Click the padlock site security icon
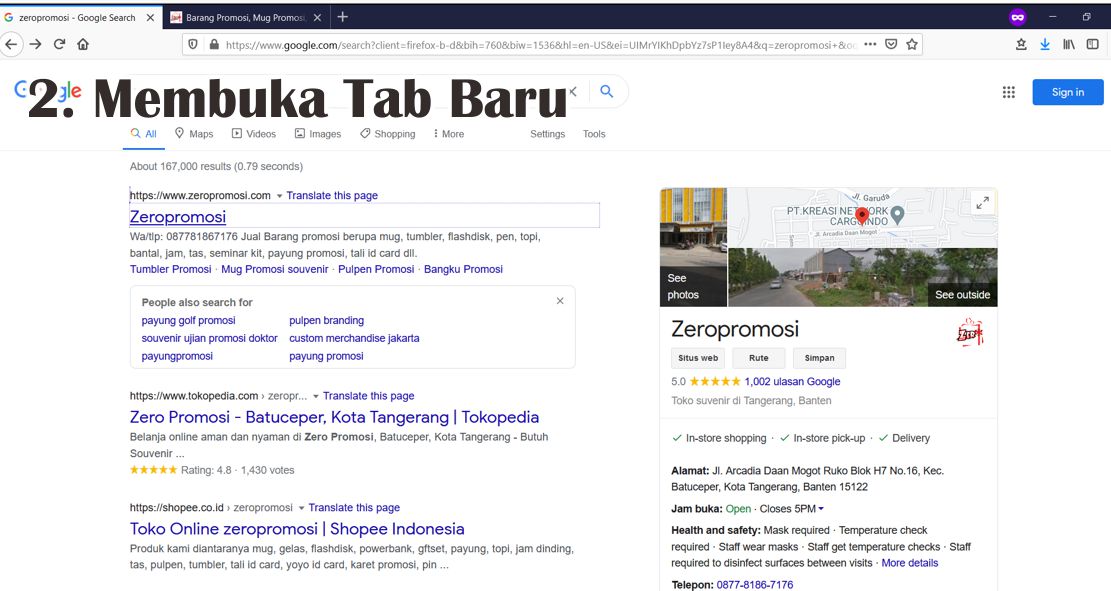Screen dimensions: 1111x591 (214, 44)
